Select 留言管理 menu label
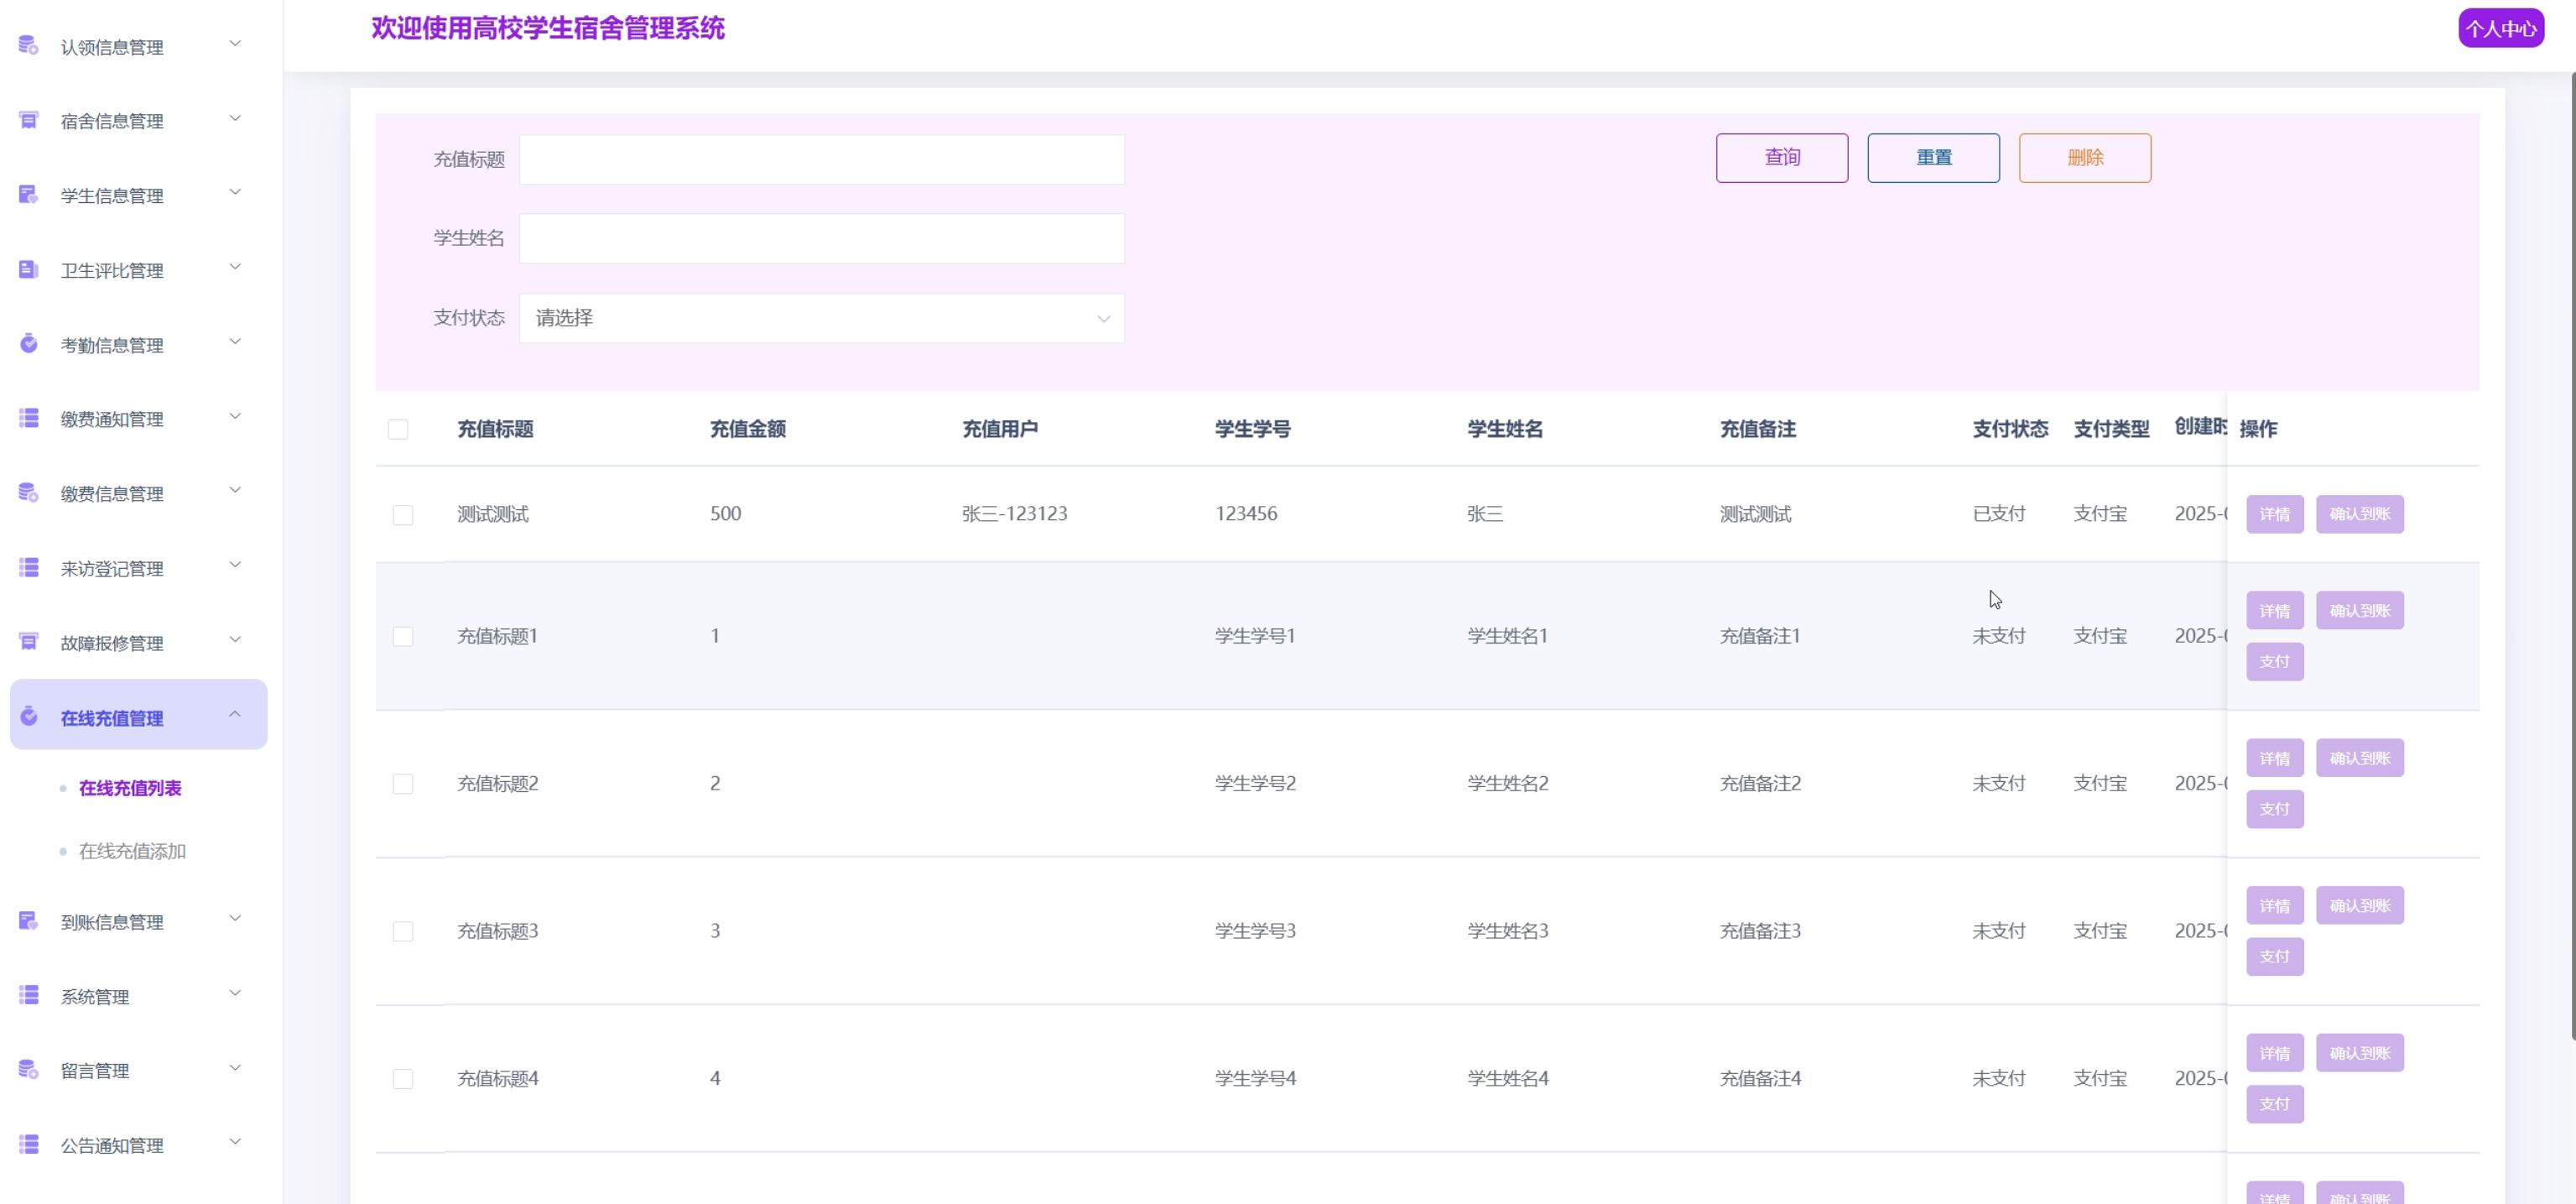The height and width of the screenshot is (1204, 2576). (x=95, y=1071)
